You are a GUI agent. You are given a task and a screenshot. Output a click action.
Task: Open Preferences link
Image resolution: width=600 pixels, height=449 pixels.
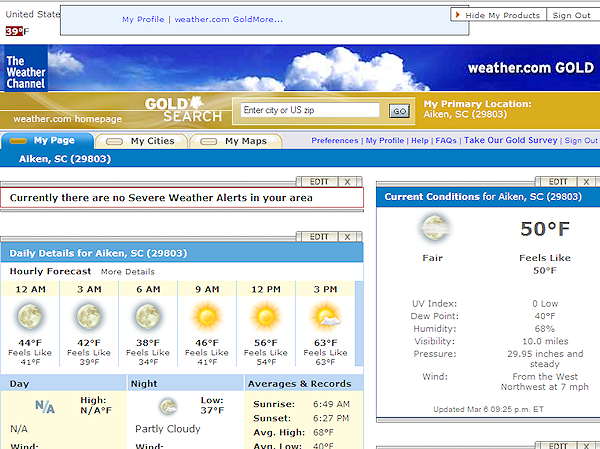pos(335,140)
